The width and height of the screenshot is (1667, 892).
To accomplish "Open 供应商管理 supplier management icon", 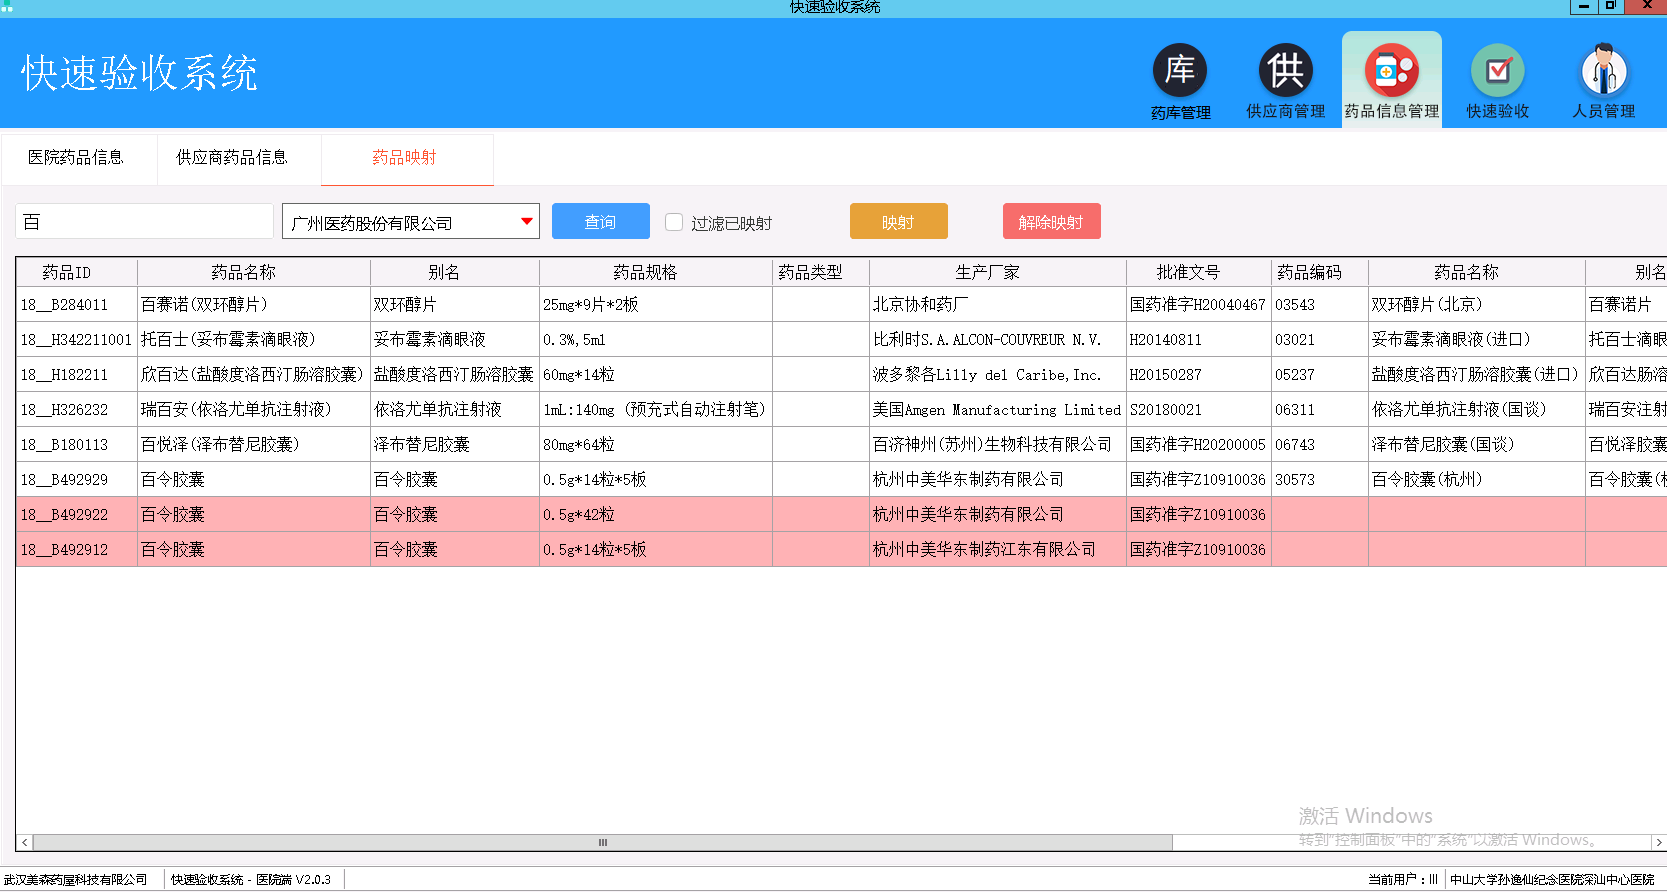I will coord(1285,82).
